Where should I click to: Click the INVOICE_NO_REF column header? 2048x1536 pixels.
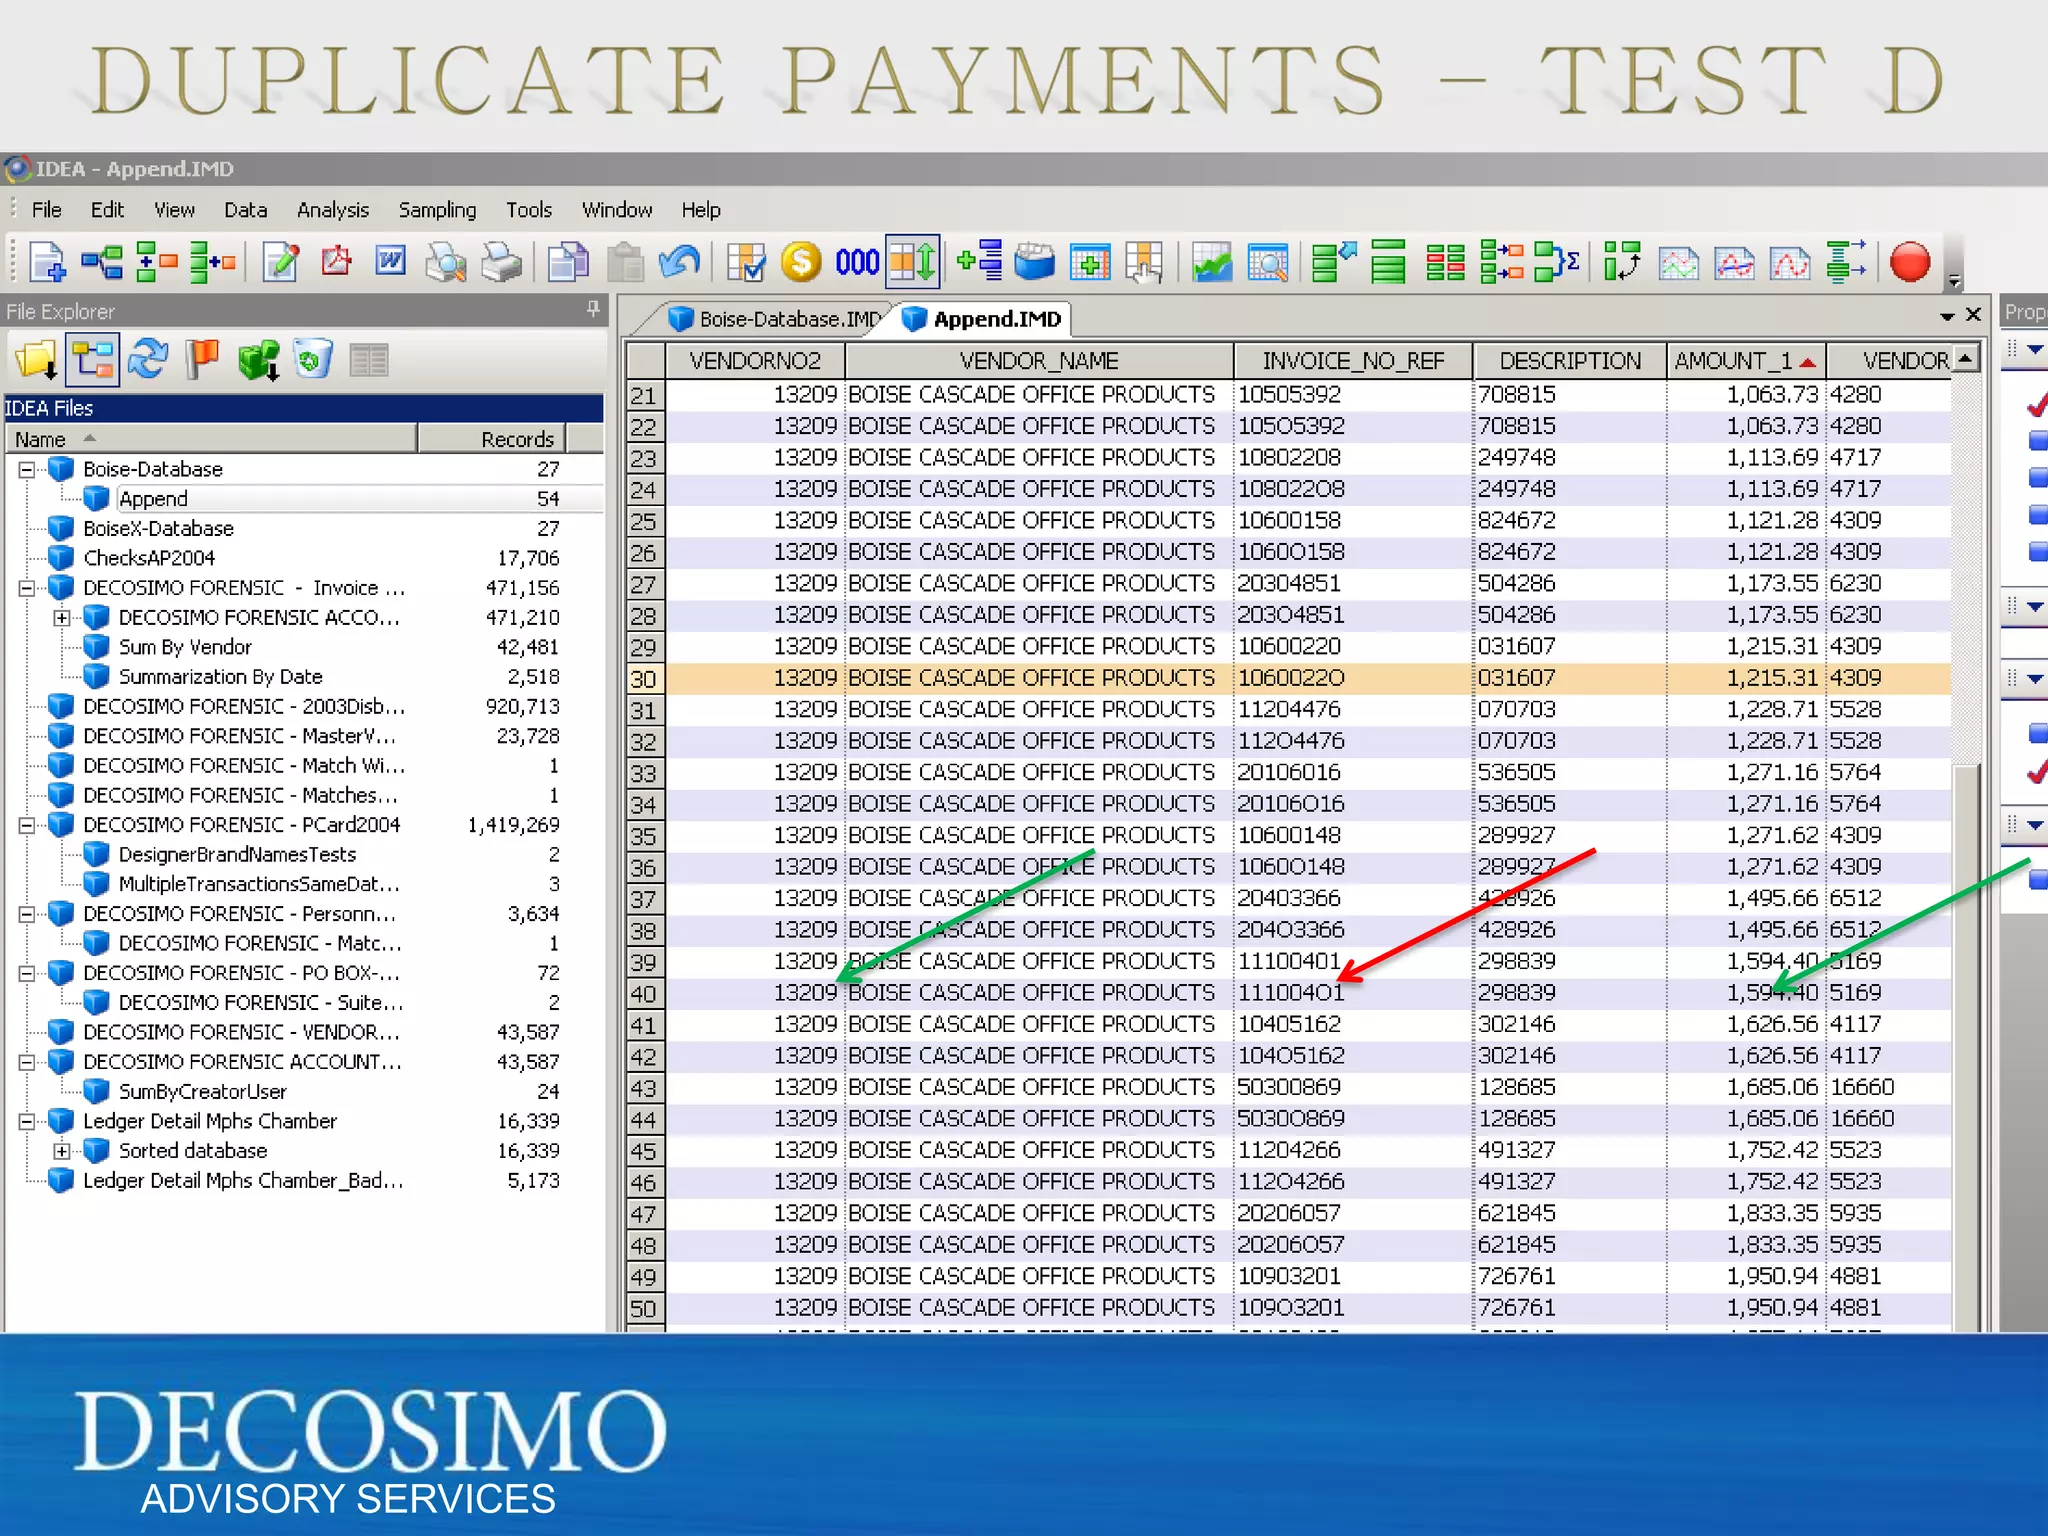pos(1353,361)
